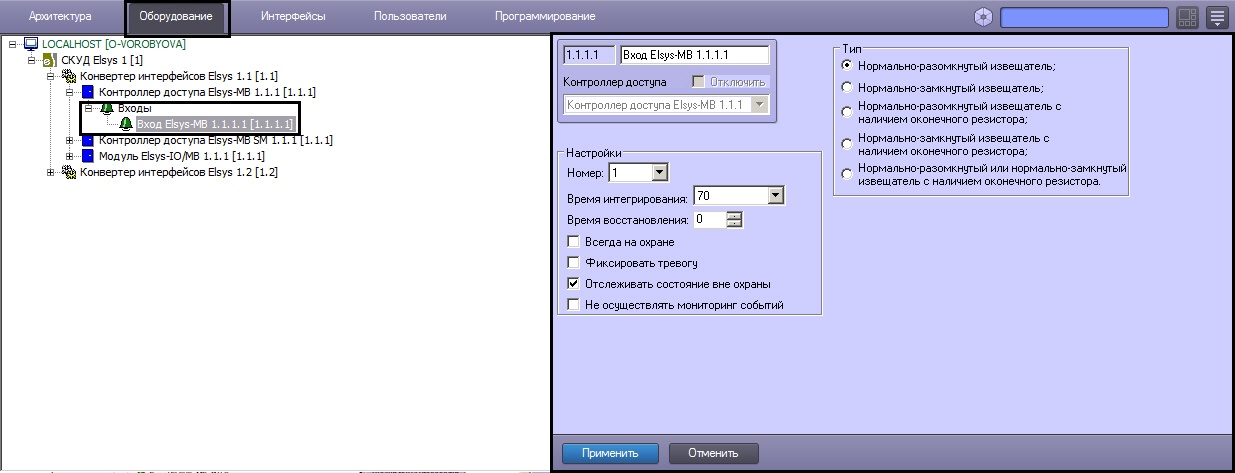Open the Номер dropdown list
Viewport: 1235px width, 473px height.
click(659, 174)
